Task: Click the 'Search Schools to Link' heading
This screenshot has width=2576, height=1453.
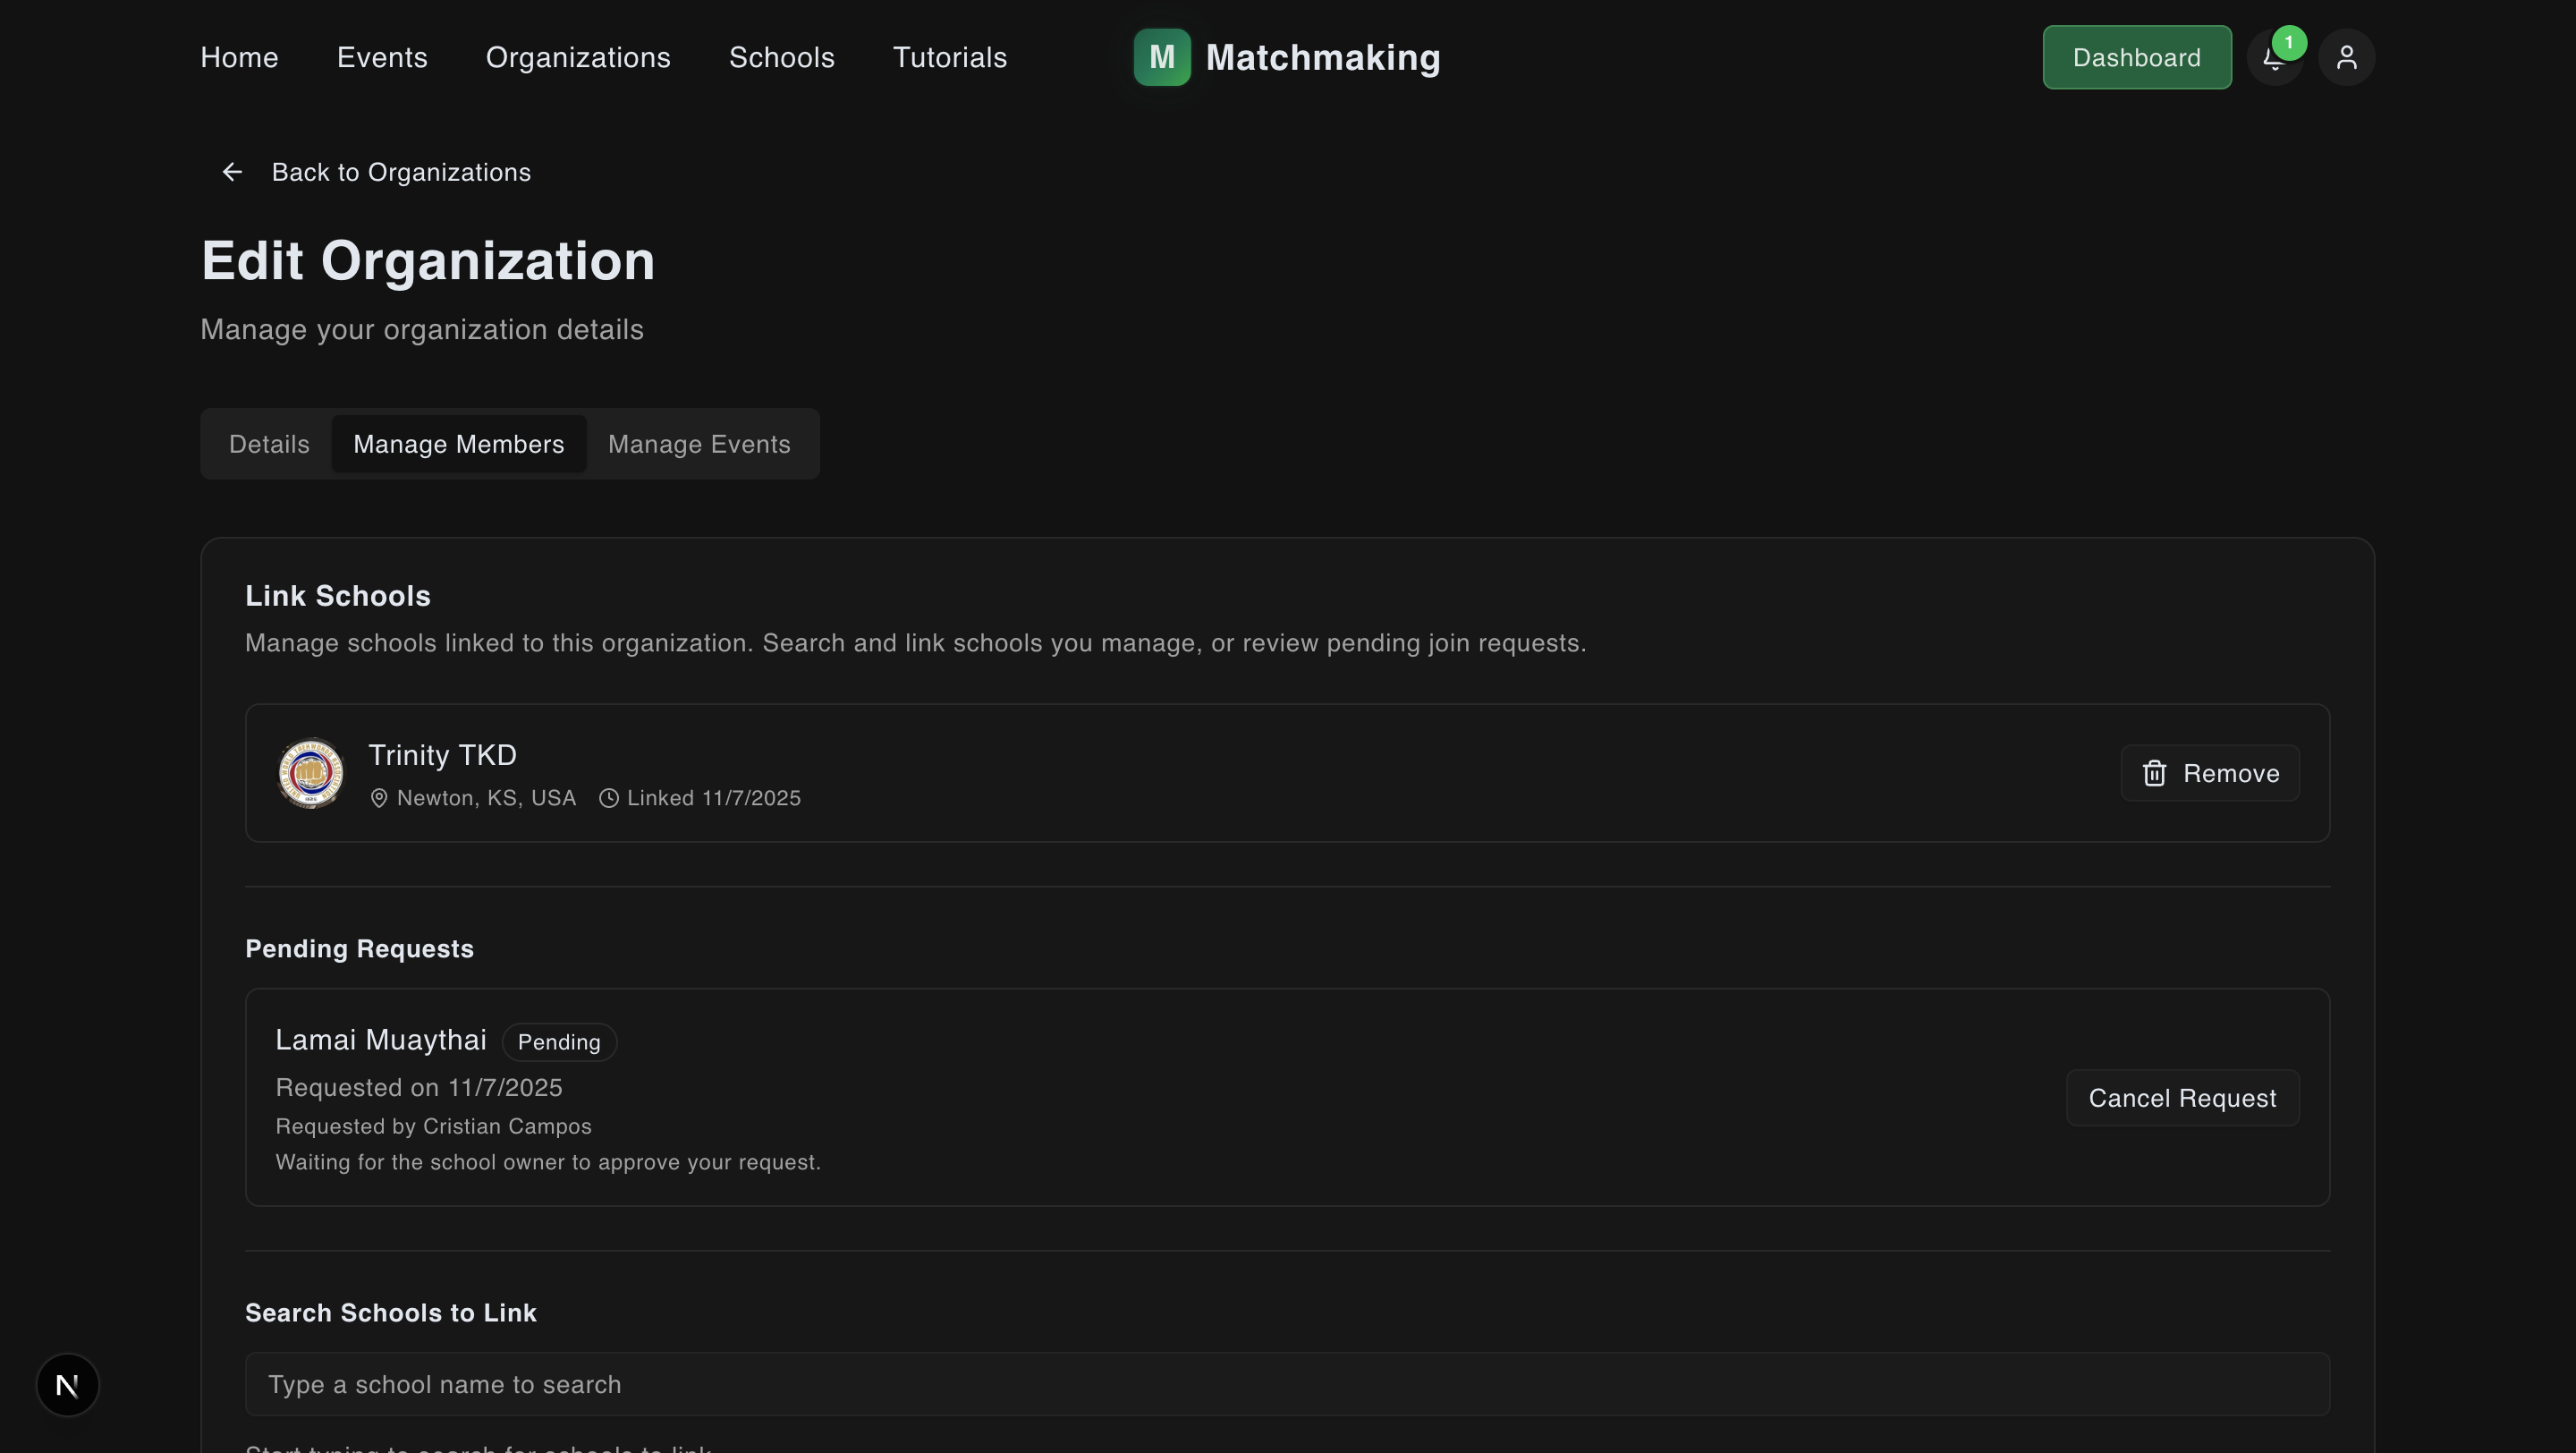Action: (x=391, y=1313)
